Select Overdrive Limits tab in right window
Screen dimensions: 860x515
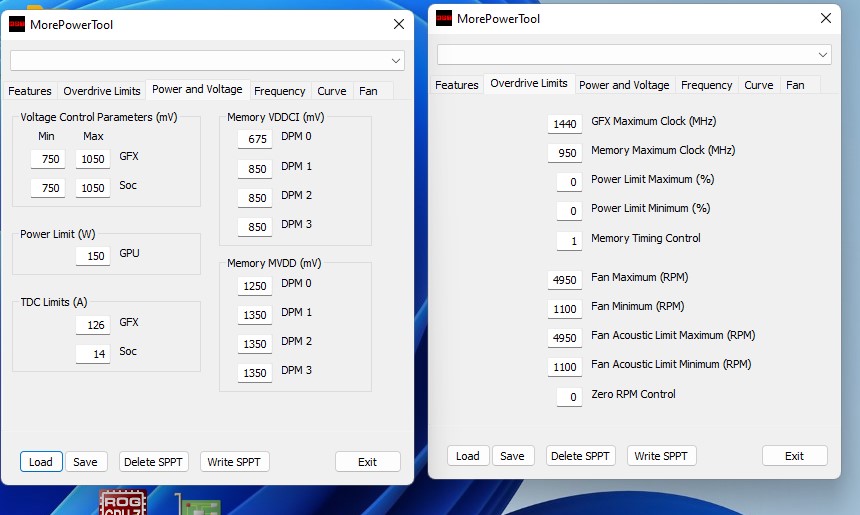[x=529, y=83]
